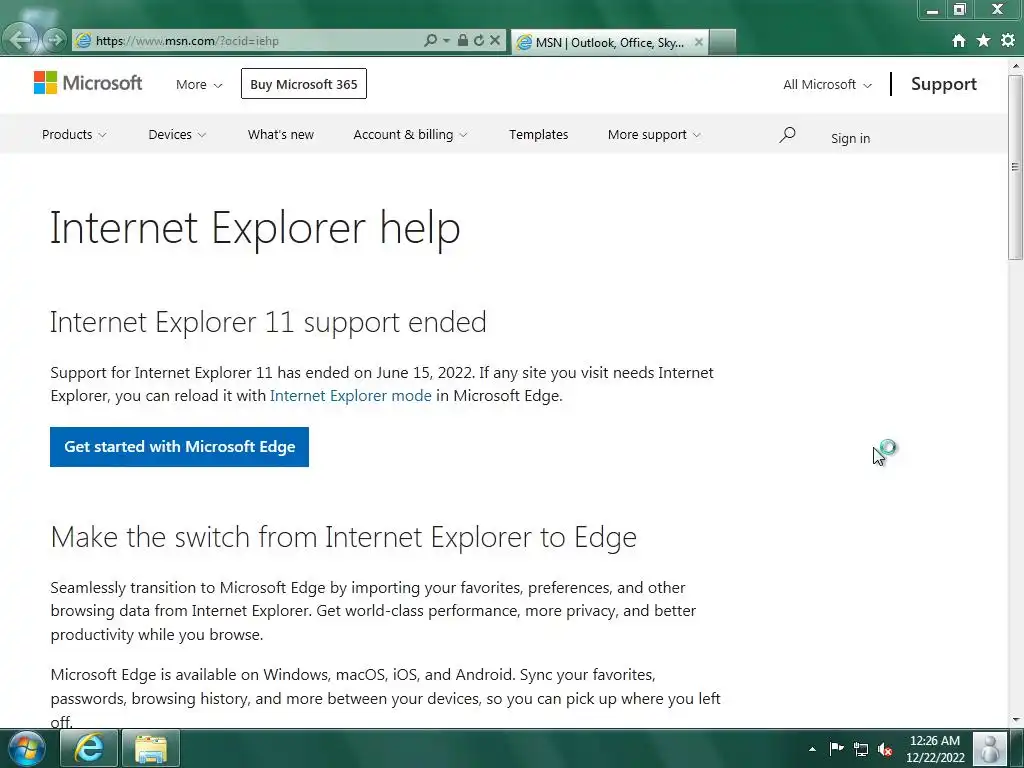Screen dimensions: 1024x768
Task: Open the address bar dropdown arrow
Action: click(447, 40)
